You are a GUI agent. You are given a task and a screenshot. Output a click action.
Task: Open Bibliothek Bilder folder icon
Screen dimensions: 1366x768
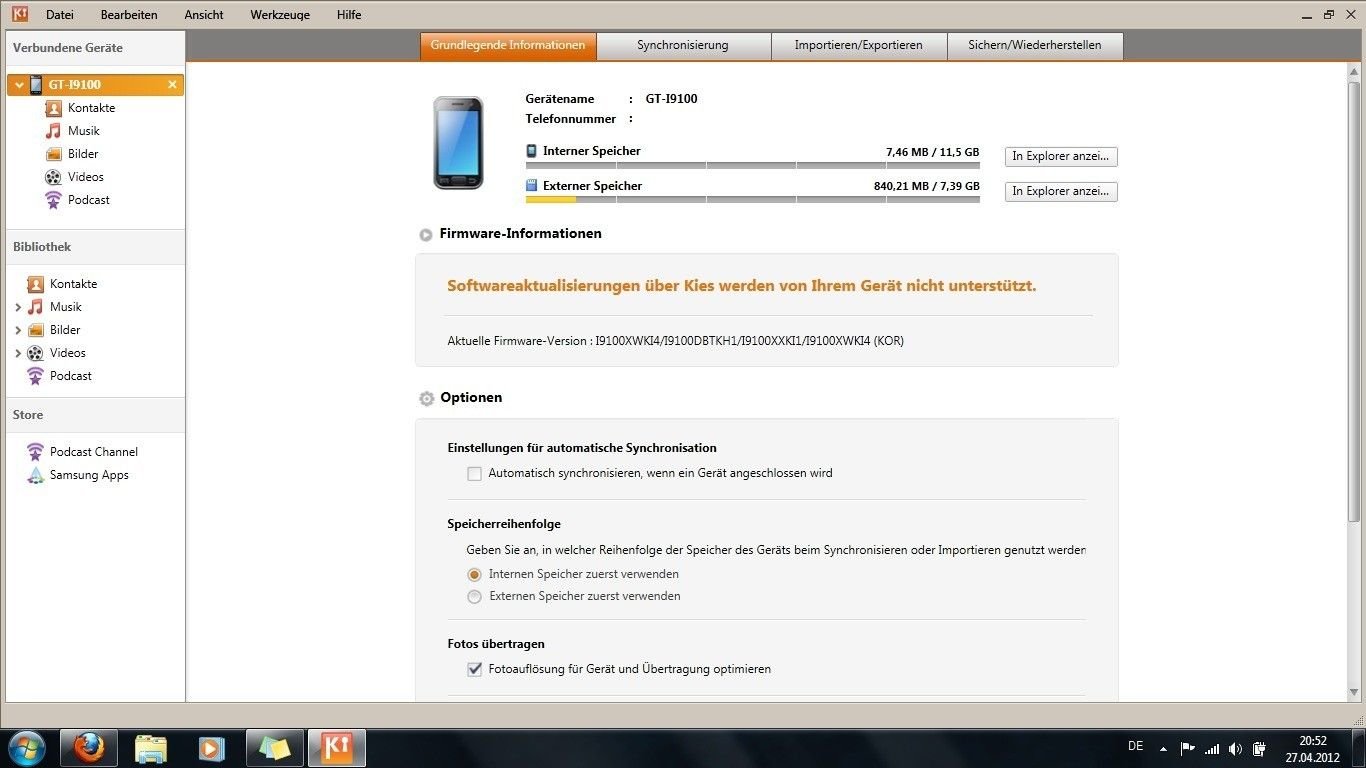pos(36,330)
